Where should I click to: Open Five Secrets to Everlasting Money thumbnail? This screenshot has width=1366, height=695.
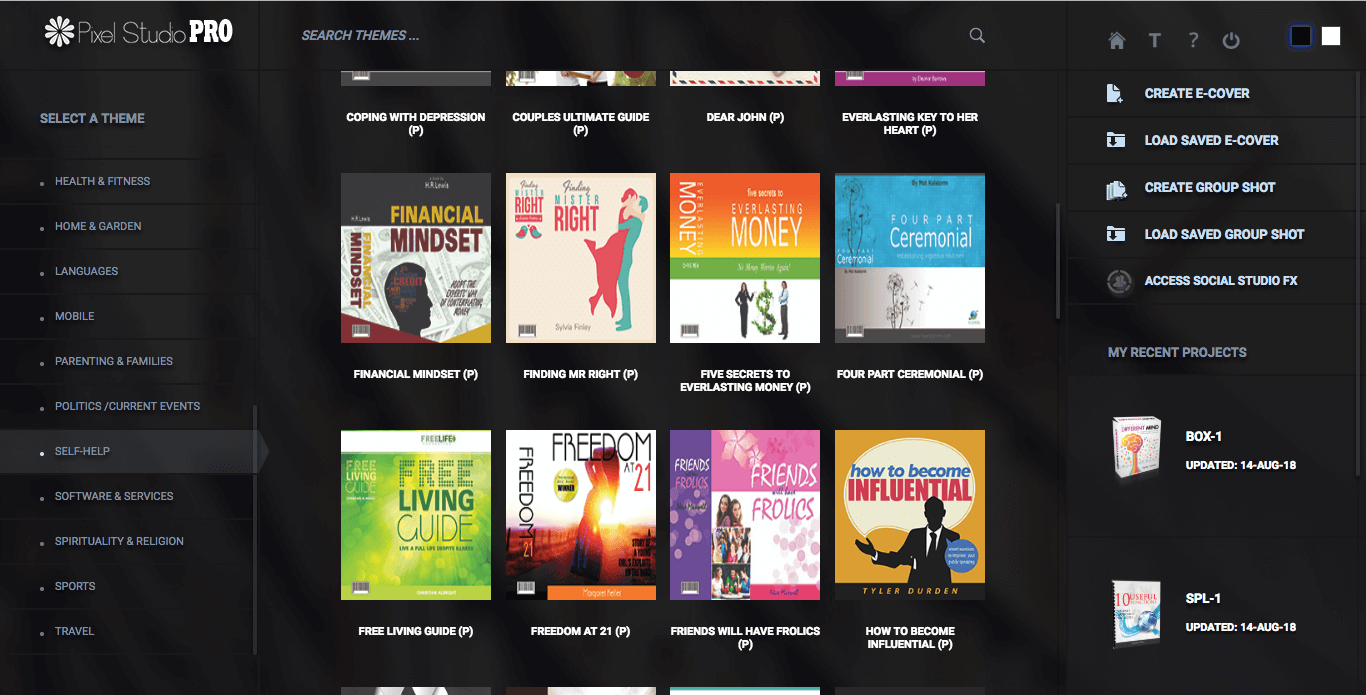[x=745, y=258]
